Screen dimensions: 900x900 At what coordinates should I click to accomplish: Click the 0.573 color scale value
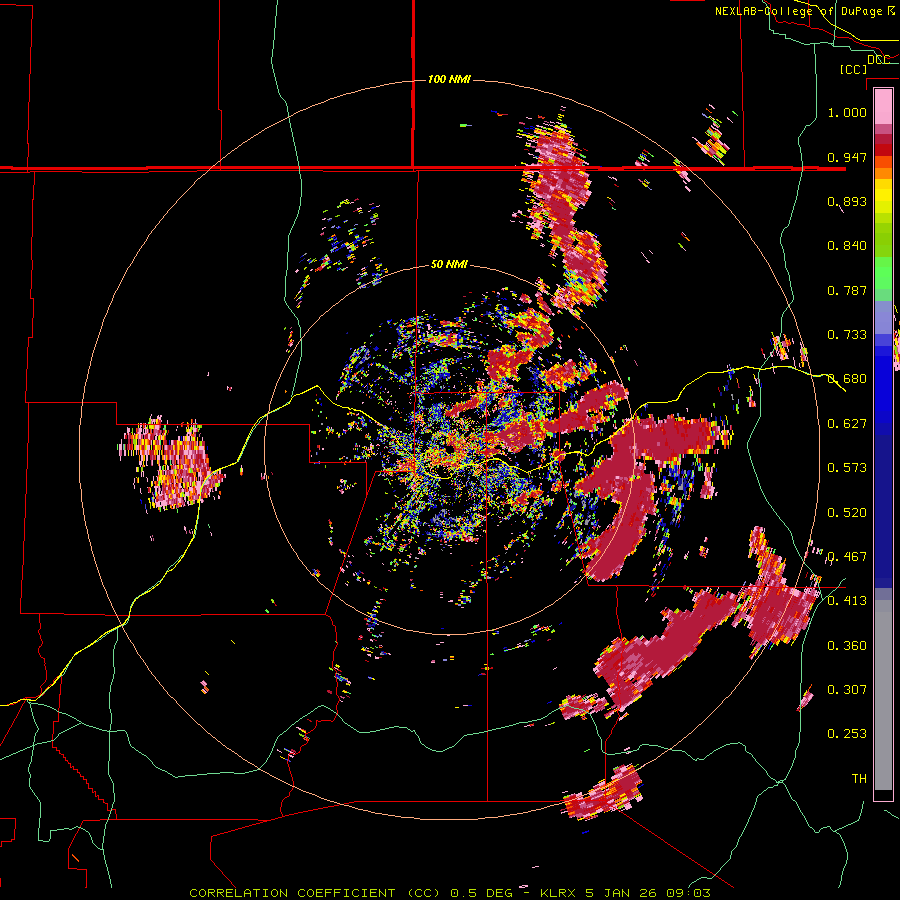(x=847, y=468)
